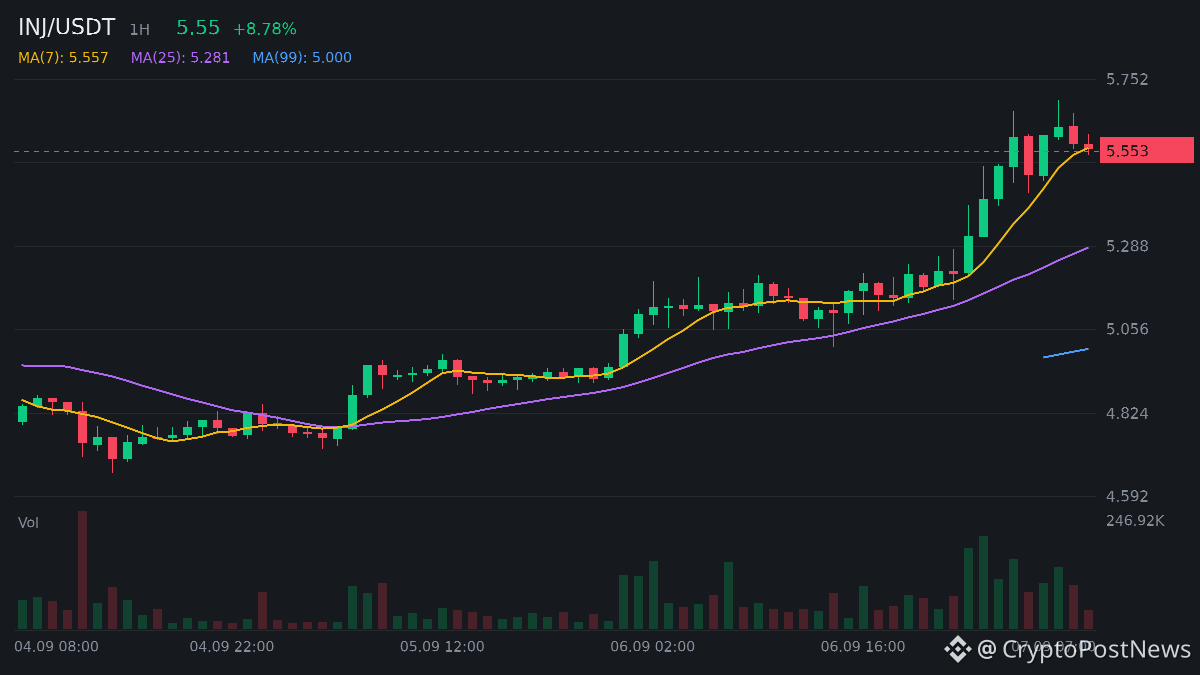The width and height of the screenshot is (1200, 675).
Task: Click the Binance logo icon in watermark
Action: coord(958,649)
